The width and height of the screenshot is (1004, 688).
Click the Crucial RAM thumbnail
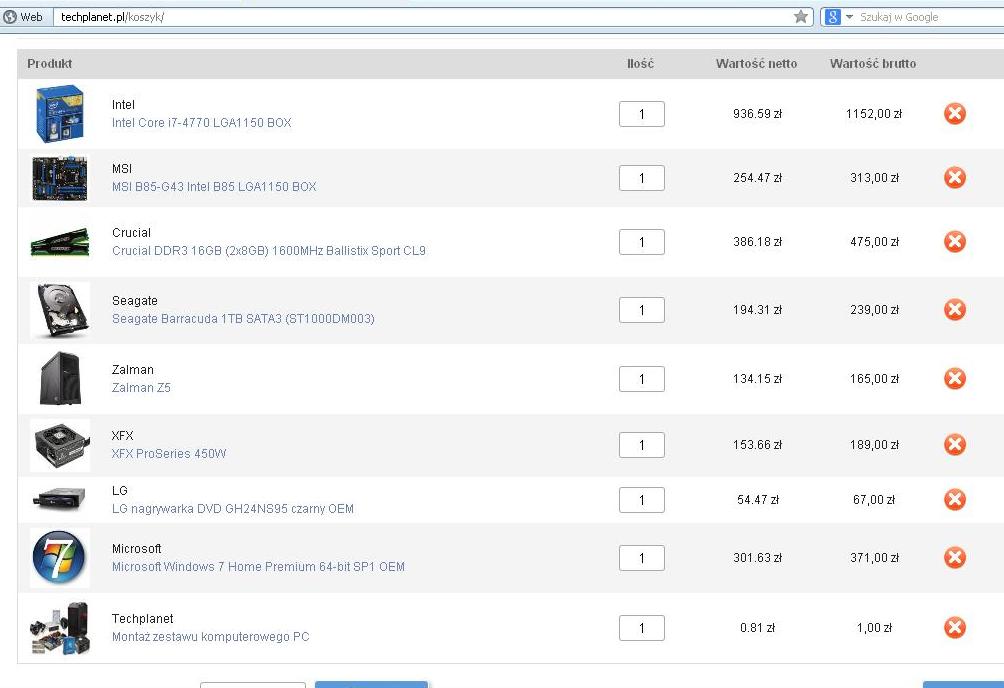(60, 242)
